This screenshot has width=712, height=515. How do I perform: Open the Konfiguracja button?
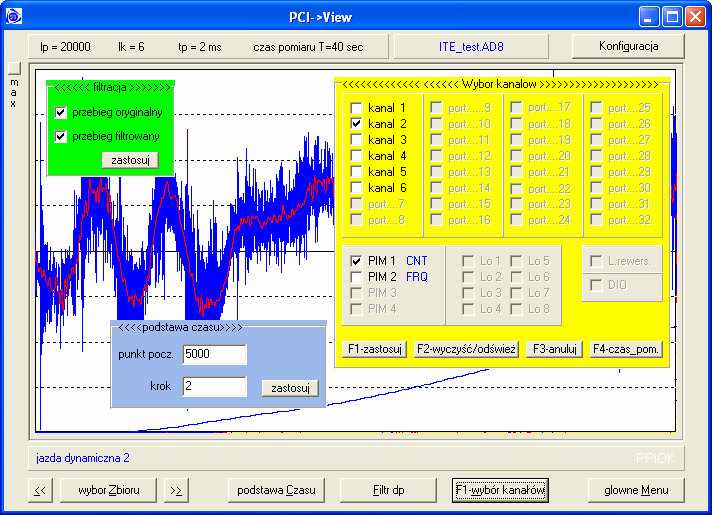(x=628, y=46)
